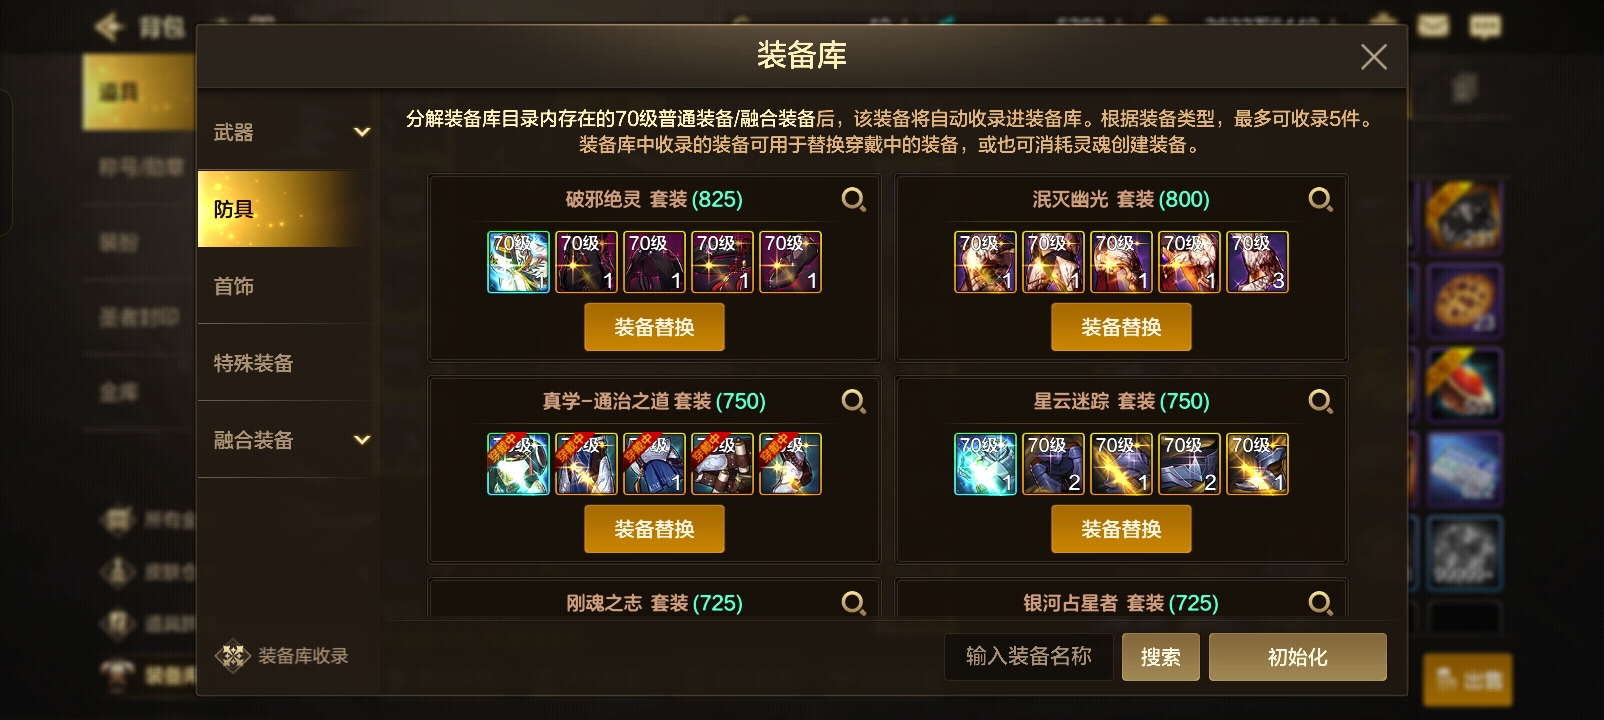Open 装备库收录 icon at bottom left
Screen dimensions: 1604x720
point(233,656)
